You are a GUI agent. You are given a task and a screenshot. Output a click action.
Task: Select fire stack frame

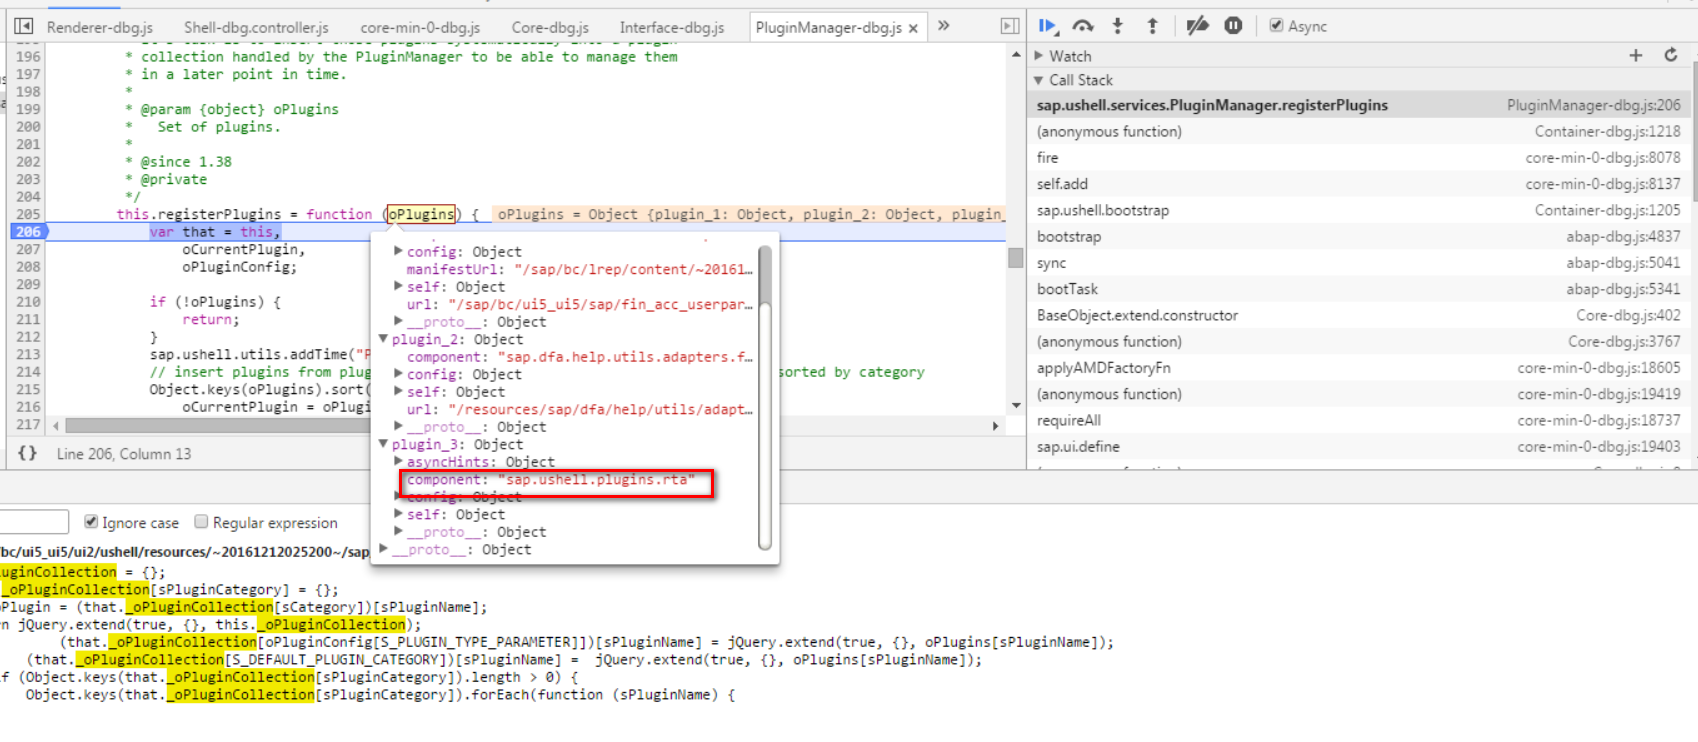[1358, 158]
